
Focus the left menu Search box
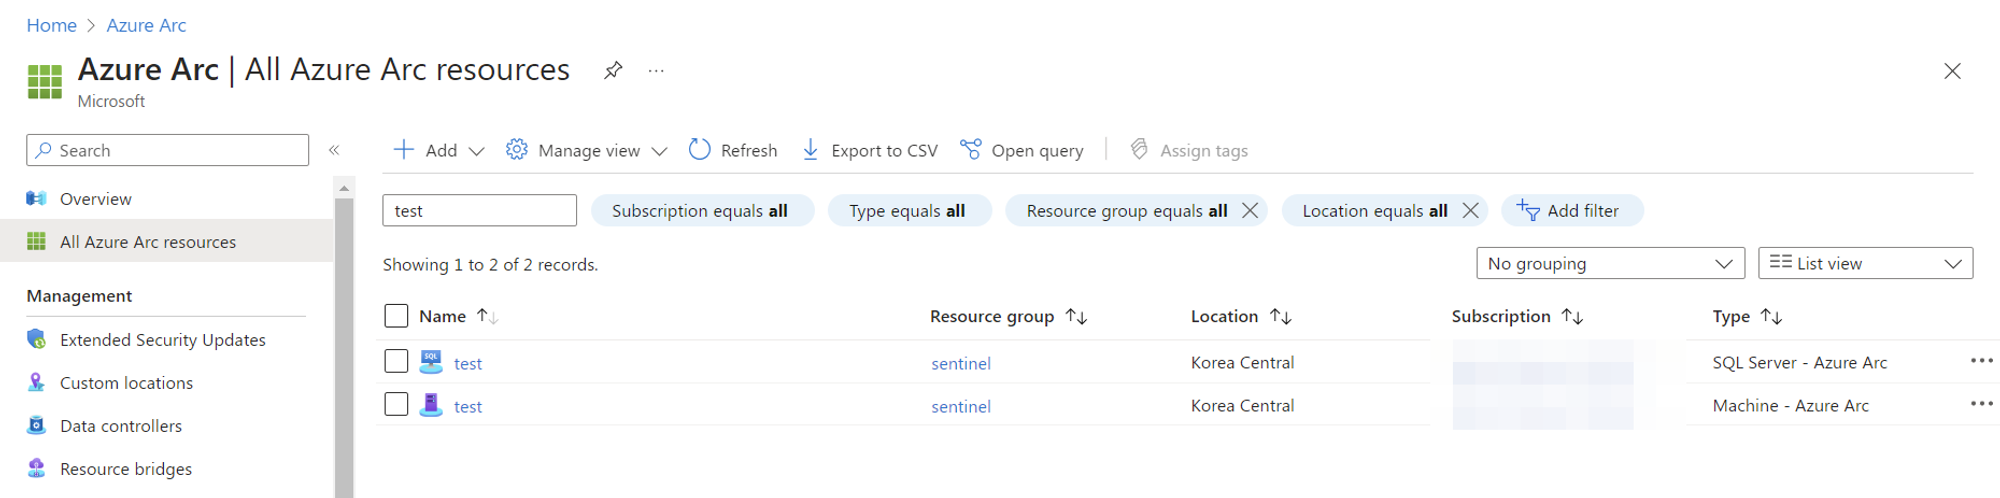tap(167, 150)
